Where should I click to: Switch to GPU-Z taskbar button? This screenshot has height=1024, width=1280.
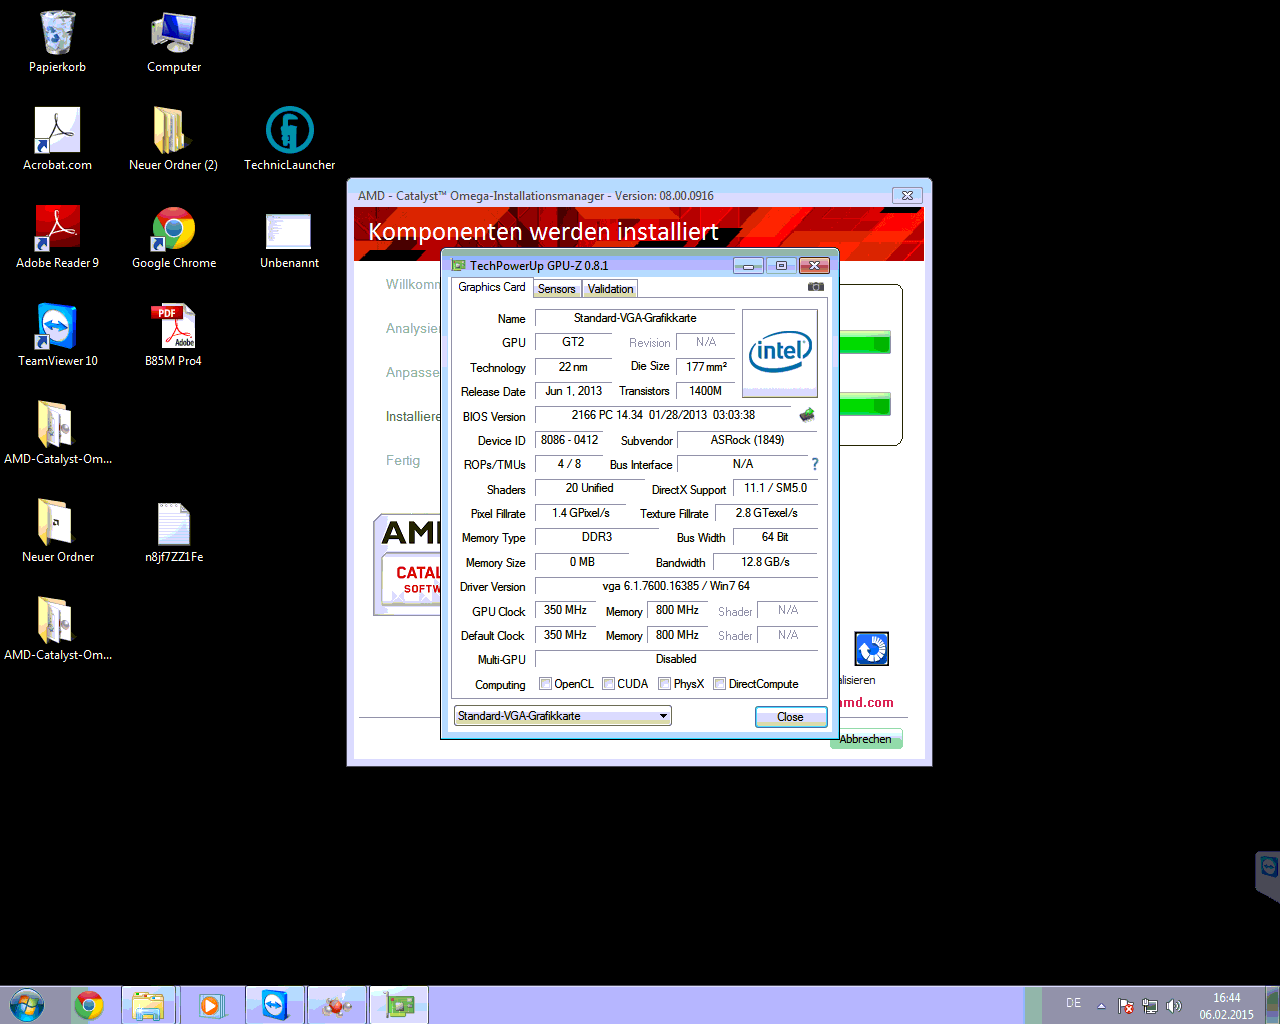point(399,1005)
